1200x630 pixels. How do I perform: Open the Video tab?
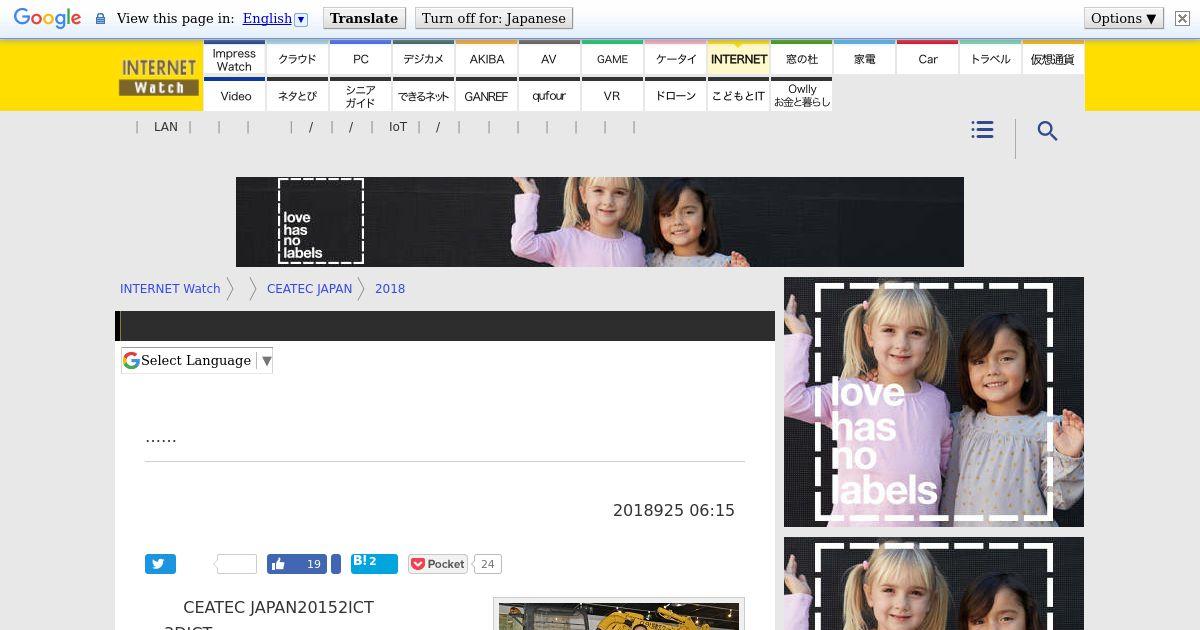[234, 95]
